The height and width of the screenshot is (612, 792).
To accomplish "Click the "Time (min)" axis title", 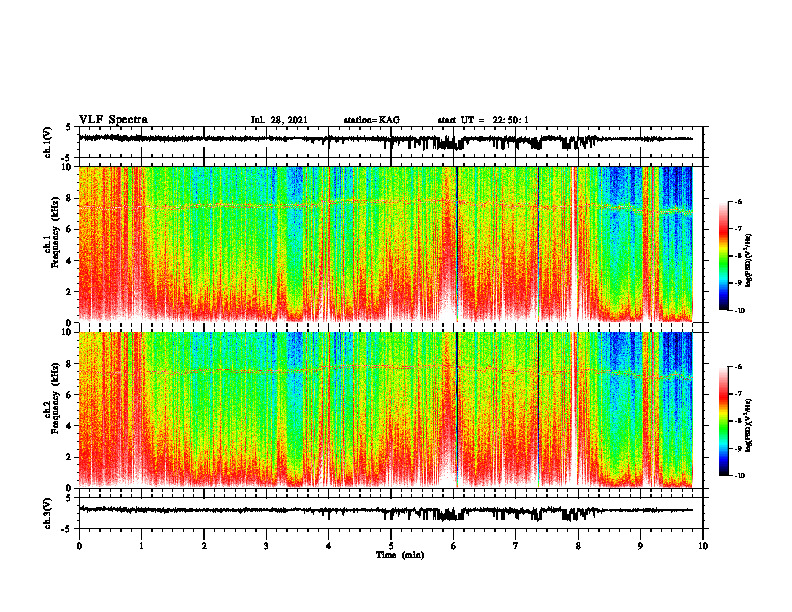I will pyautogui.click(x=400, y=555).
